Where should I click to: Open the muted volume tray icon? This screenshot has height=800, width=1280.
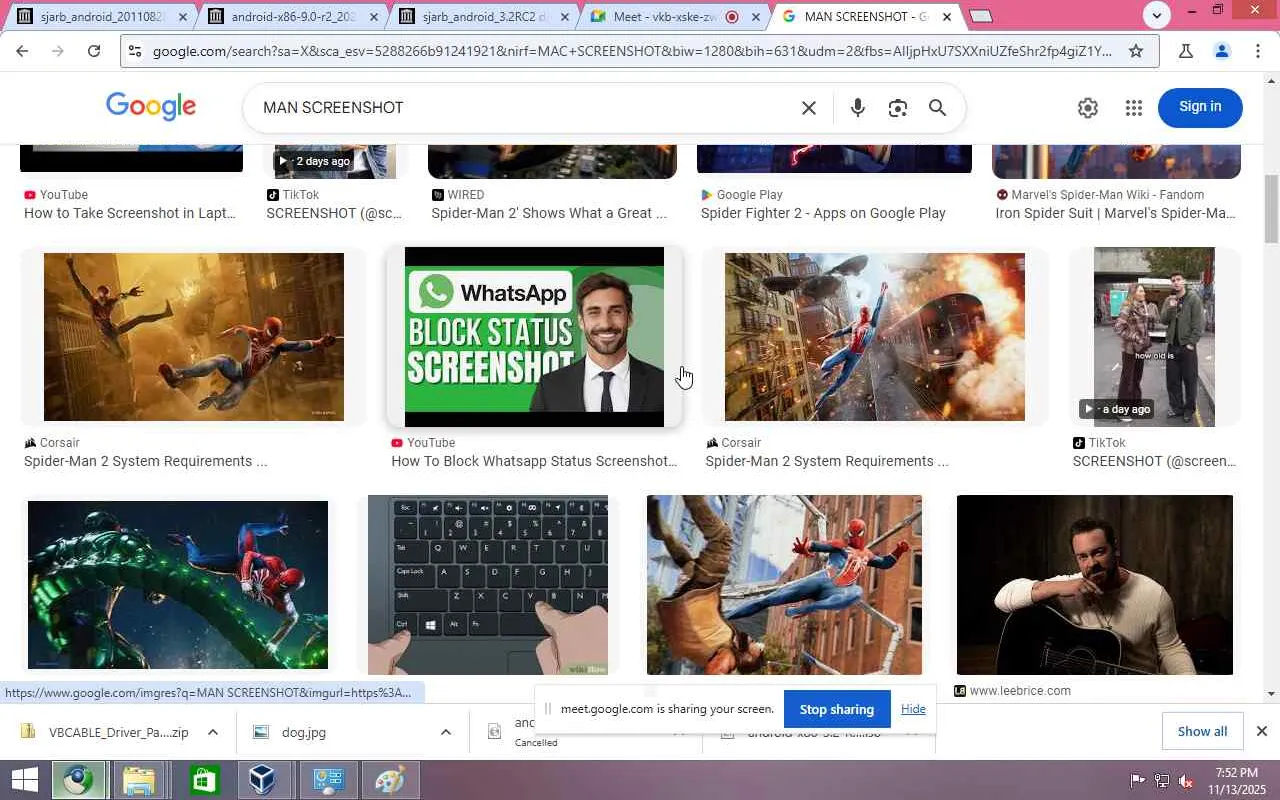coord(1186,780)
